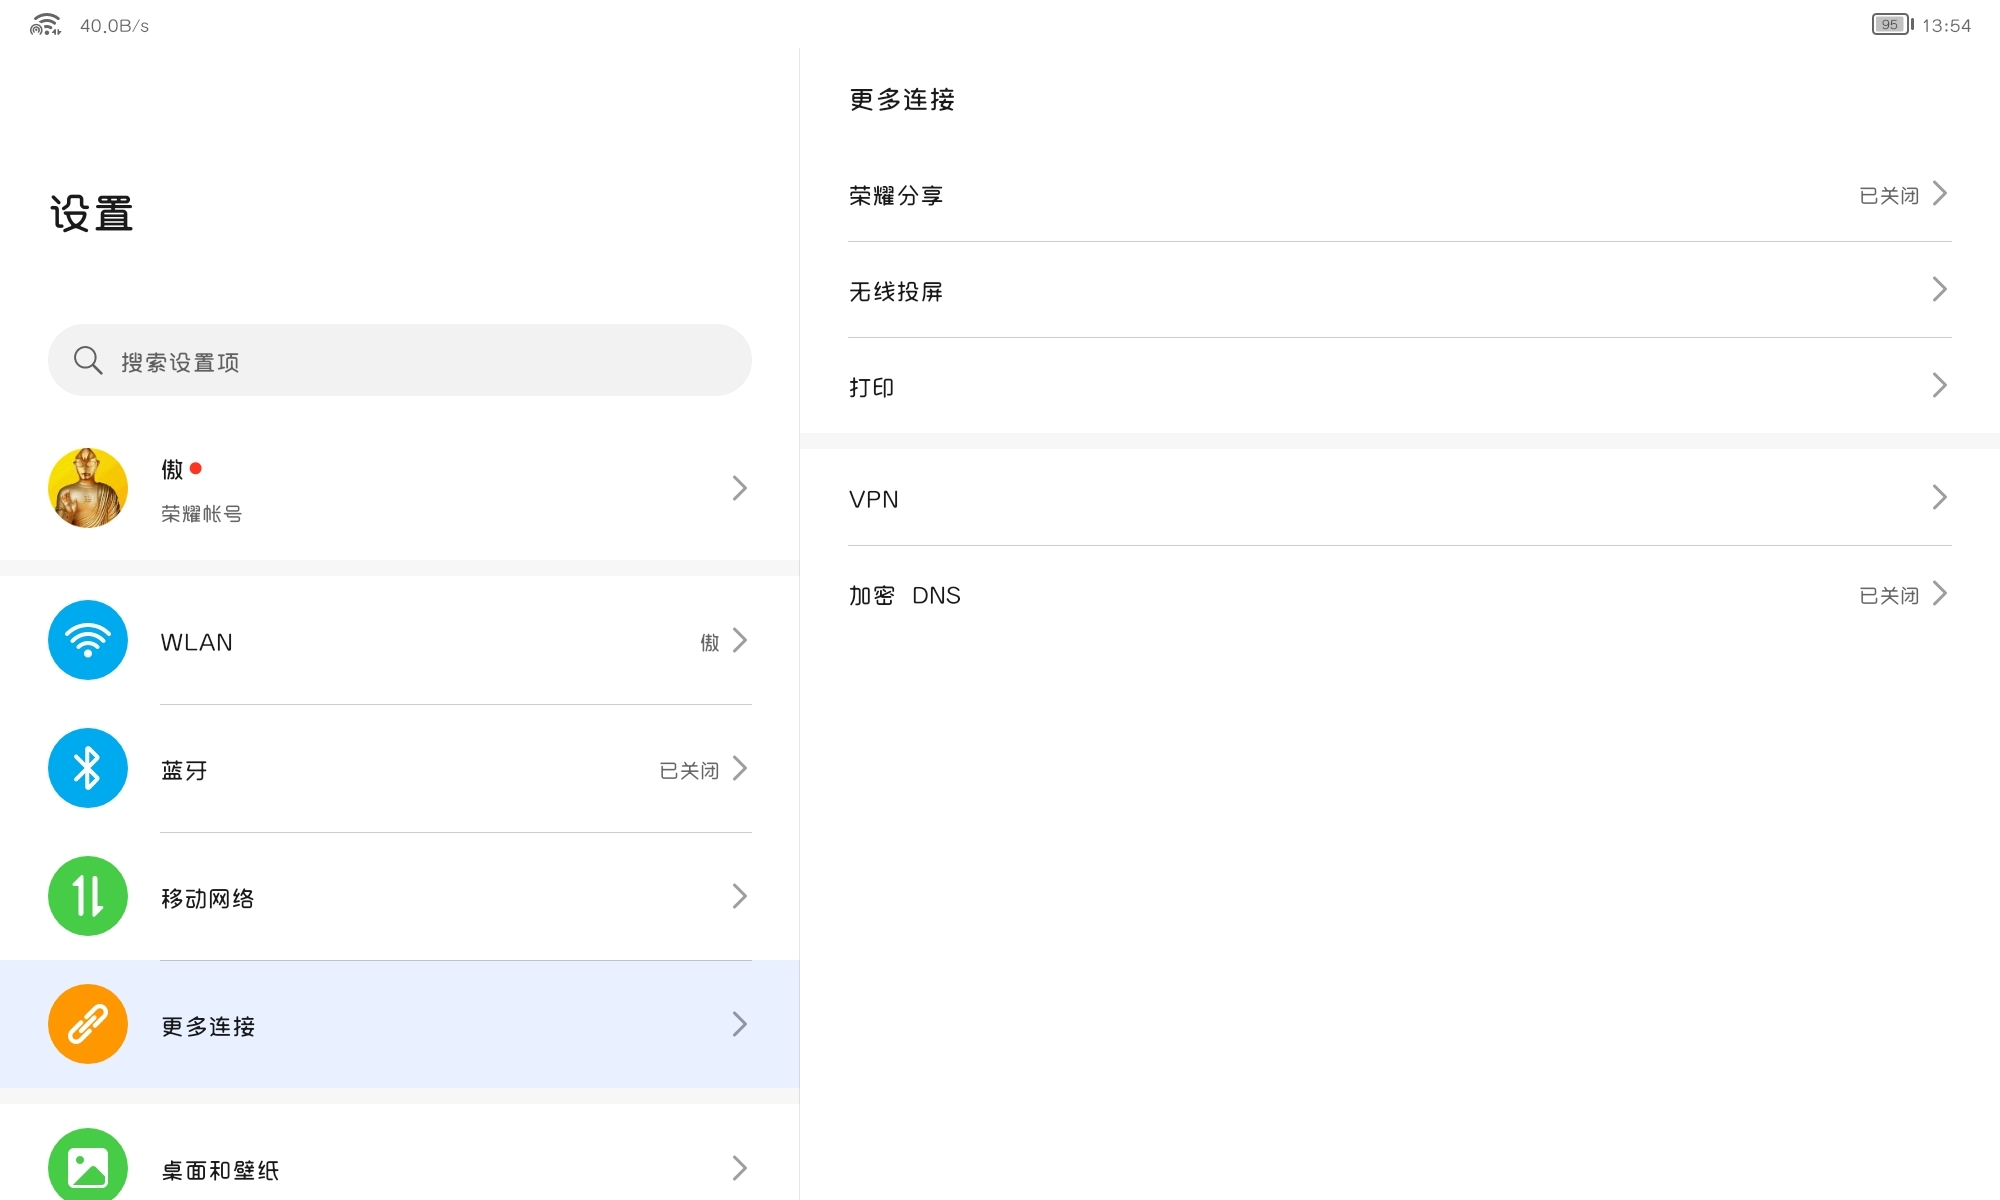Tap the orange 更多连接 link icon
This screenshot has width=2000, height=1200.
pyautogui.click(x=88, y=1024)
